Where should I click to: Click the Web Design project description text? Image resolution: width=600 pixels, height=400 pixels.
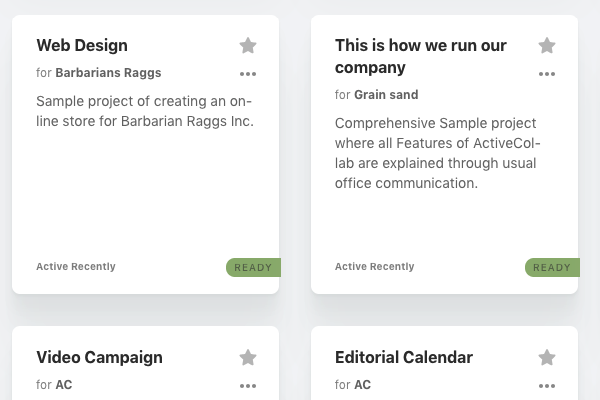tap(145, 111)
